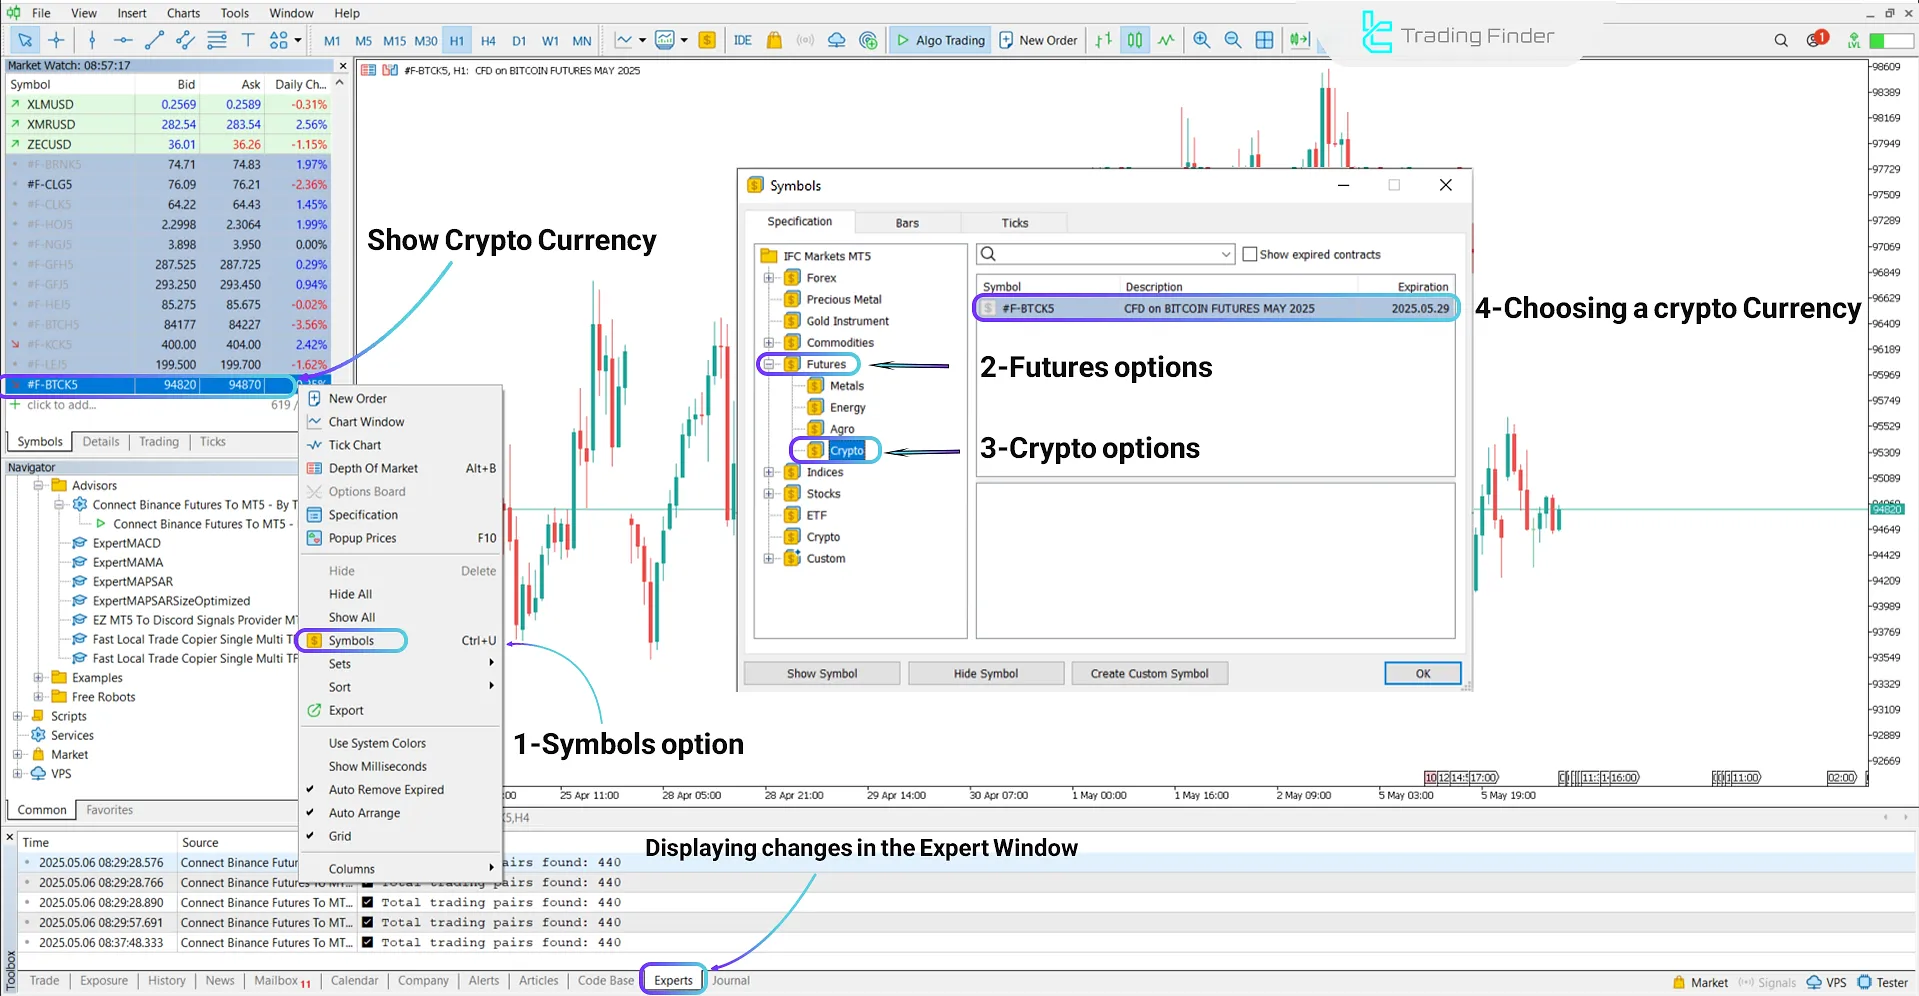
Task: Select the Trendline drawing tool
Action: pos(154,41)
